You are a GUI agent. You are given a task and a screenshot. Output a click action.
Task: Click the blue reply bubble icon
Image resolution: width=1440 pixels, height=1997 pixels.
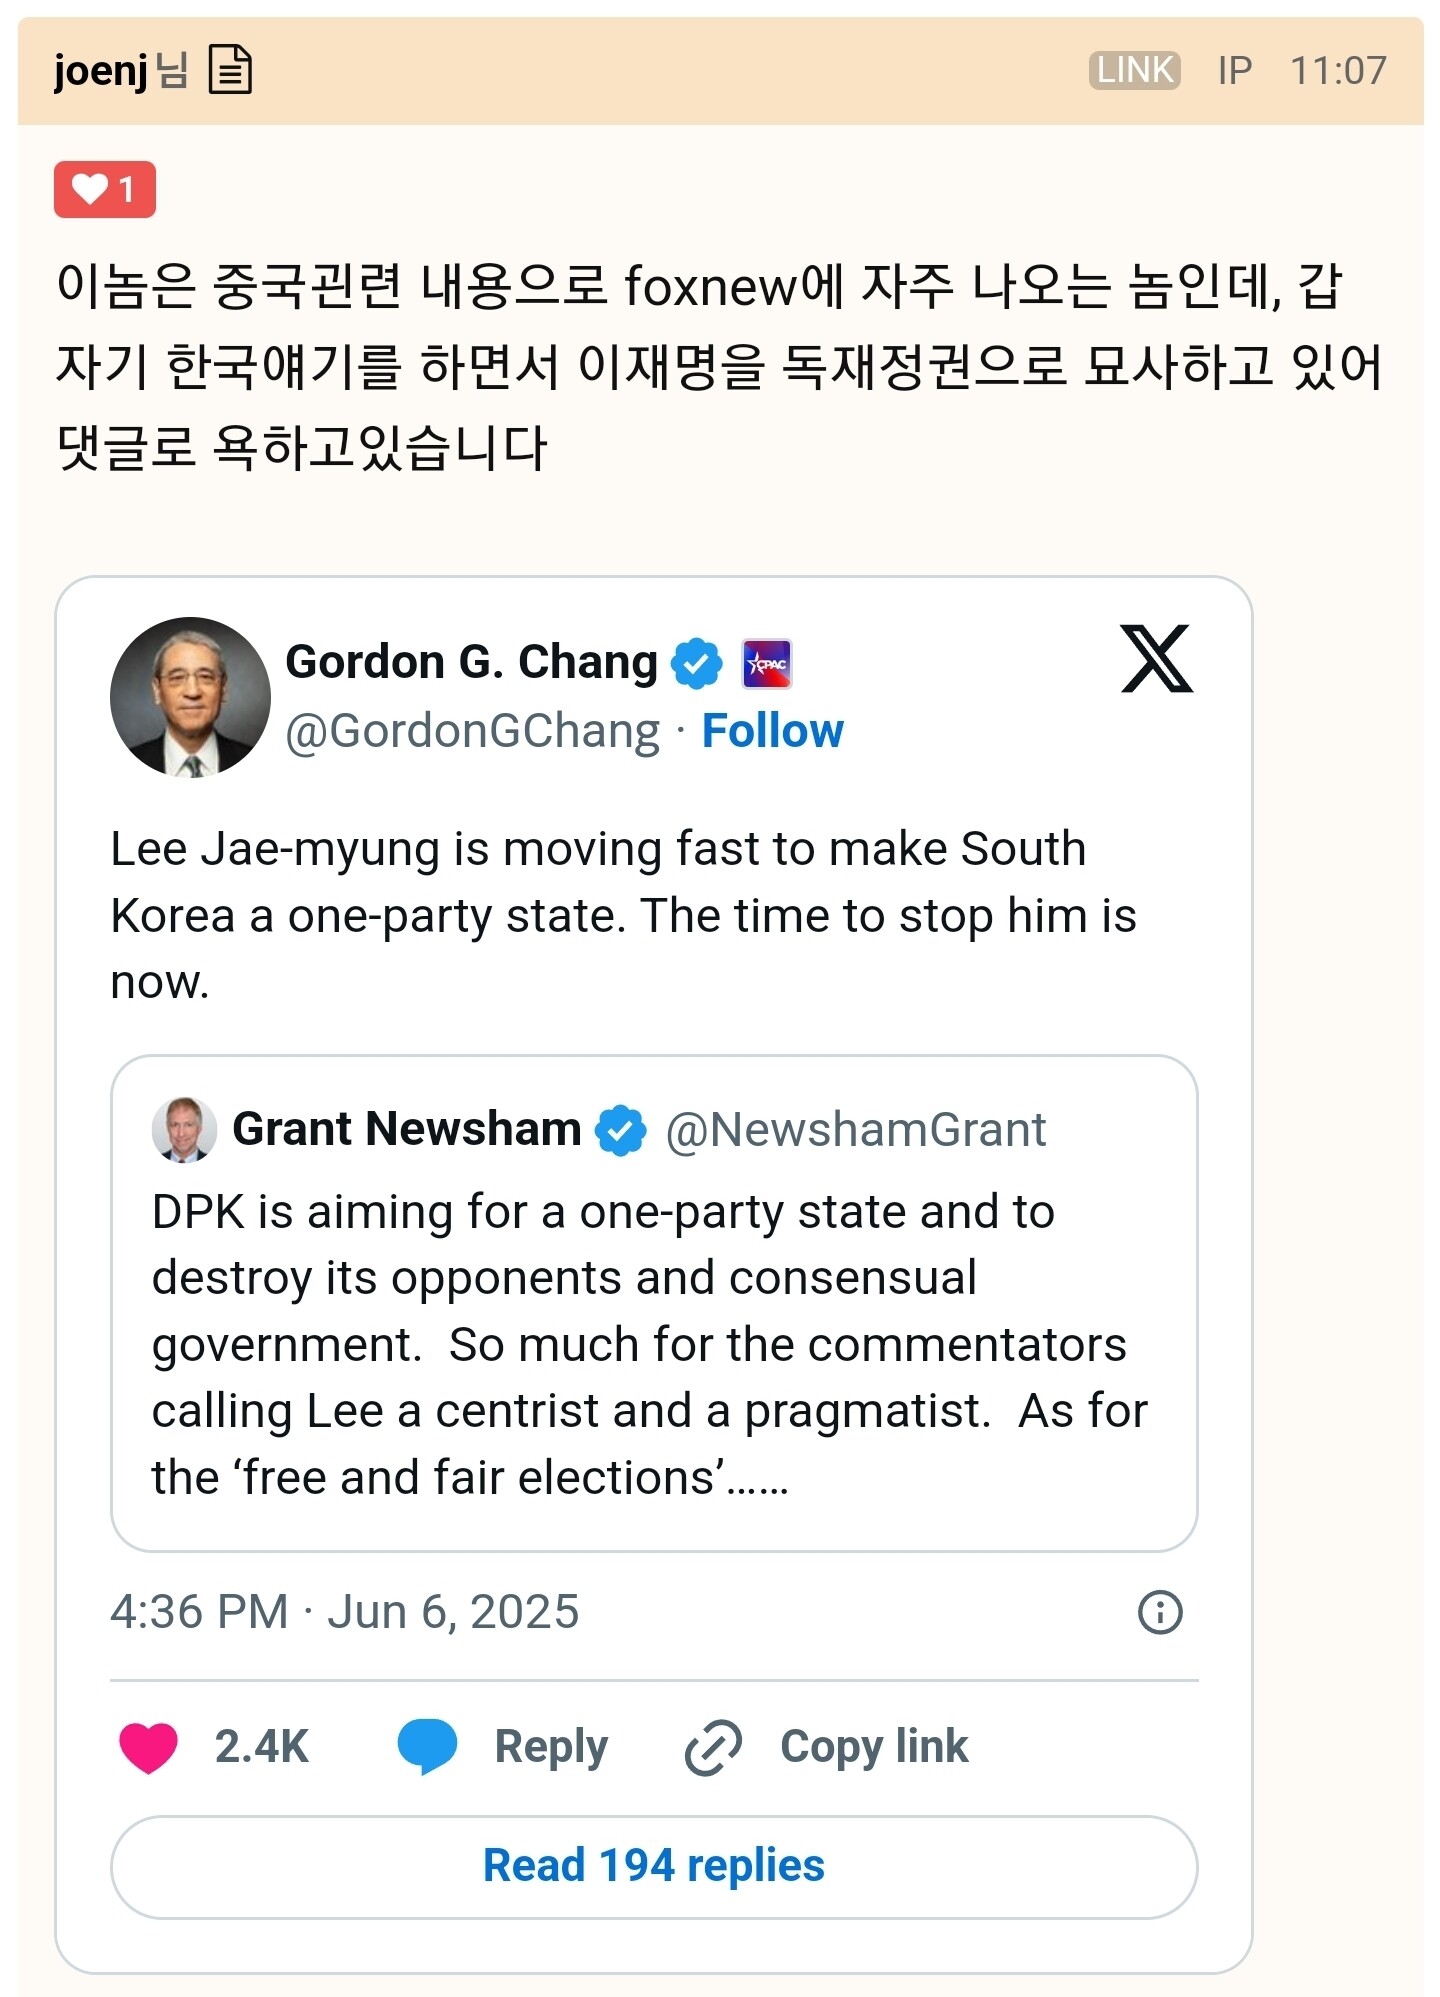coord(427,1746)
